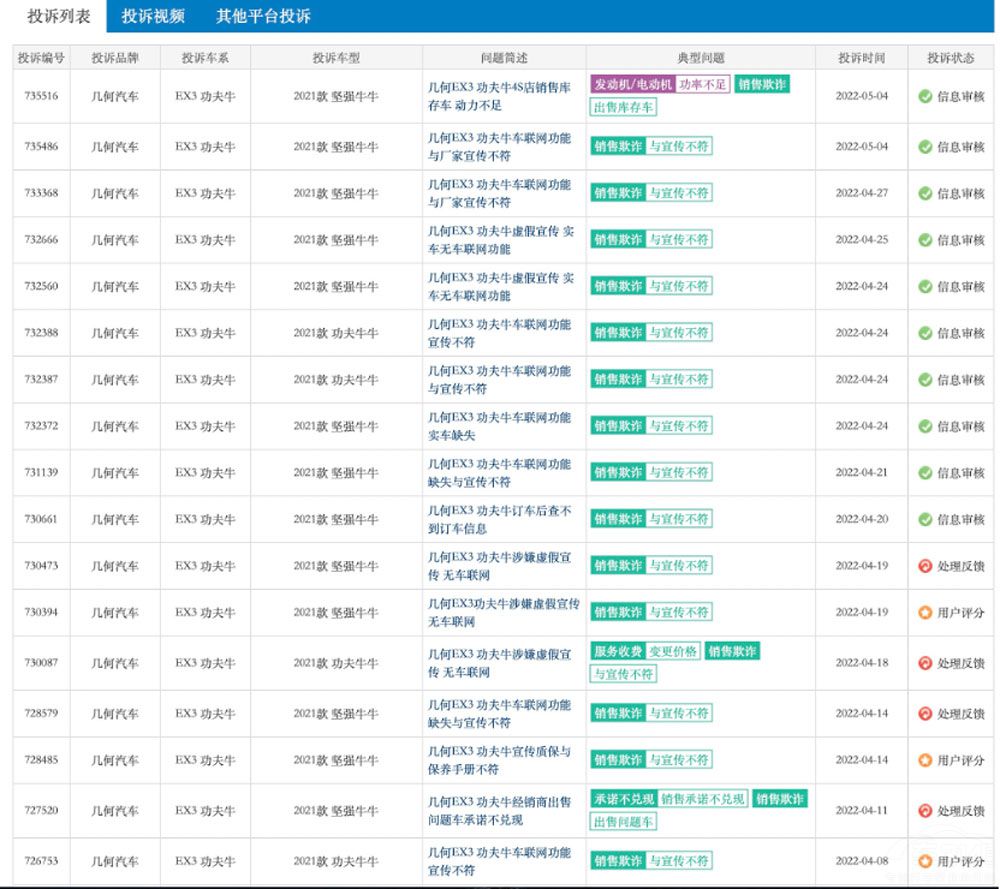
Task: Click red 处理反馈 icon in row 727520
Action: pos(925,811)
